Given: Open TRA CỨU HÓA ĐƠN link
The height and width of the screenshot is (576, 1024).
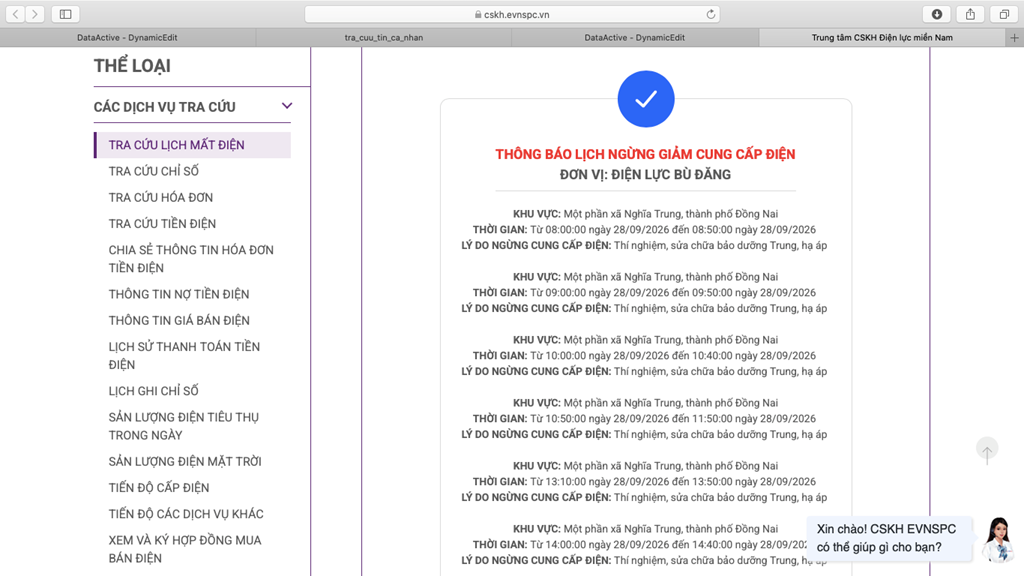Looking at the screenshot, I should pos(161,197).
